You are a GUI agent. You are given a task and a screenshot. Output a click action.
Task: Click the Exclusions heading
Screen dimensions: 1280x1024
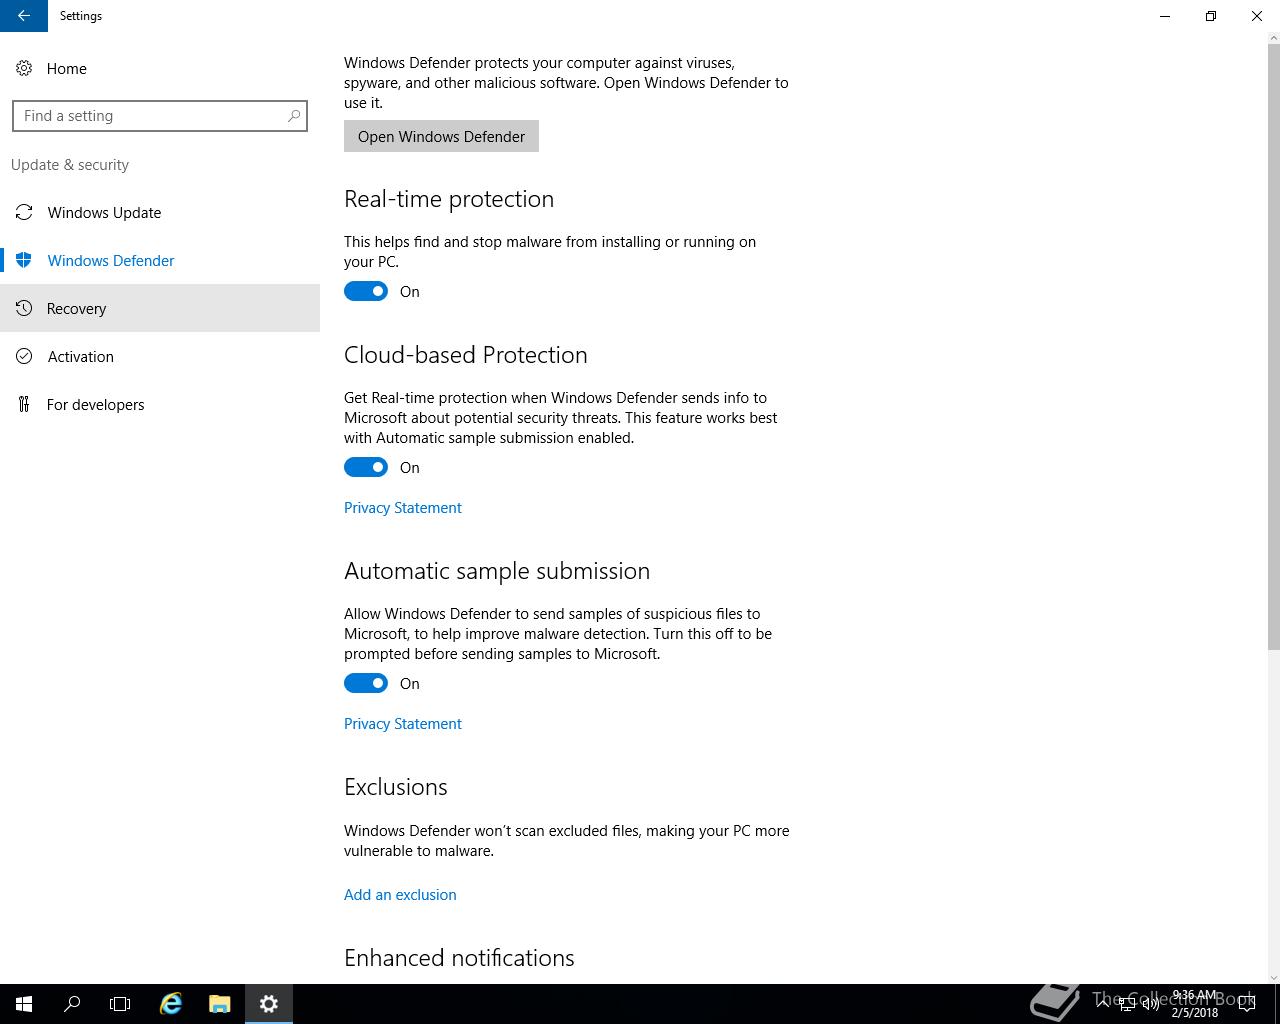click(396, 786)
